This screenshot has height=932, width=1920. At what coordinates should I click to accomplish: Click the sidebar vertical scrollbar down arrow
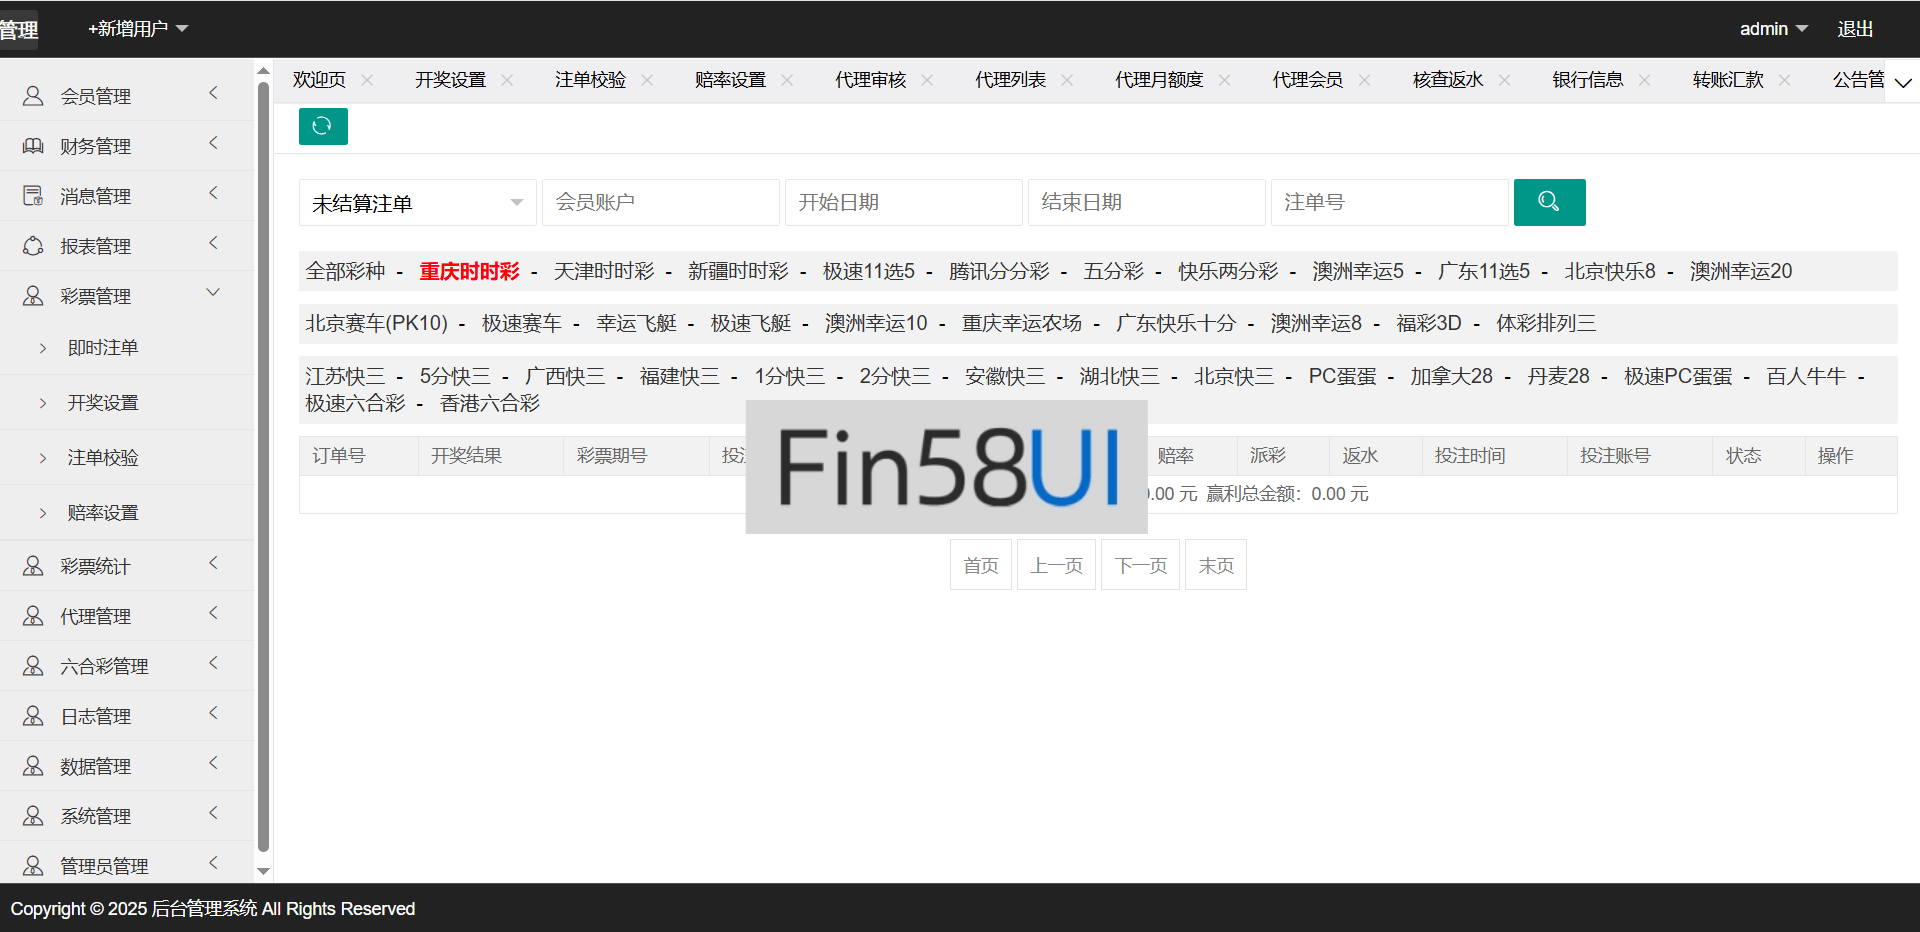[x=263, y=871]
